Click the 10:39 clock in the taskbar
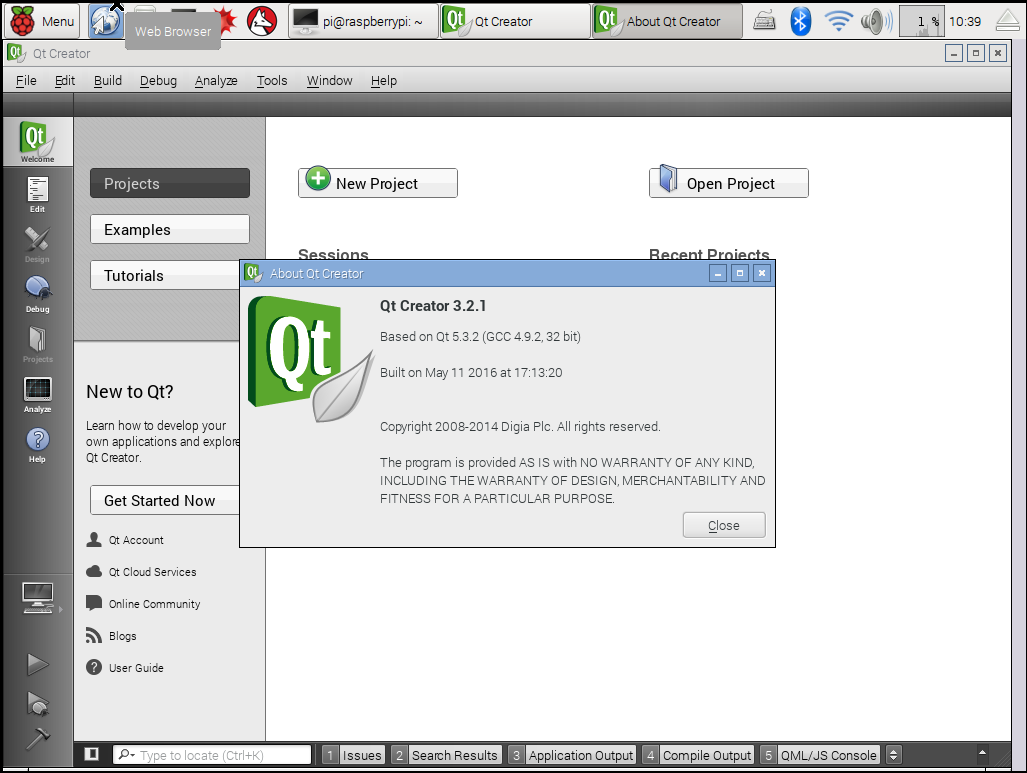This screenshot has width=1027, height=773. click(965, 21)
